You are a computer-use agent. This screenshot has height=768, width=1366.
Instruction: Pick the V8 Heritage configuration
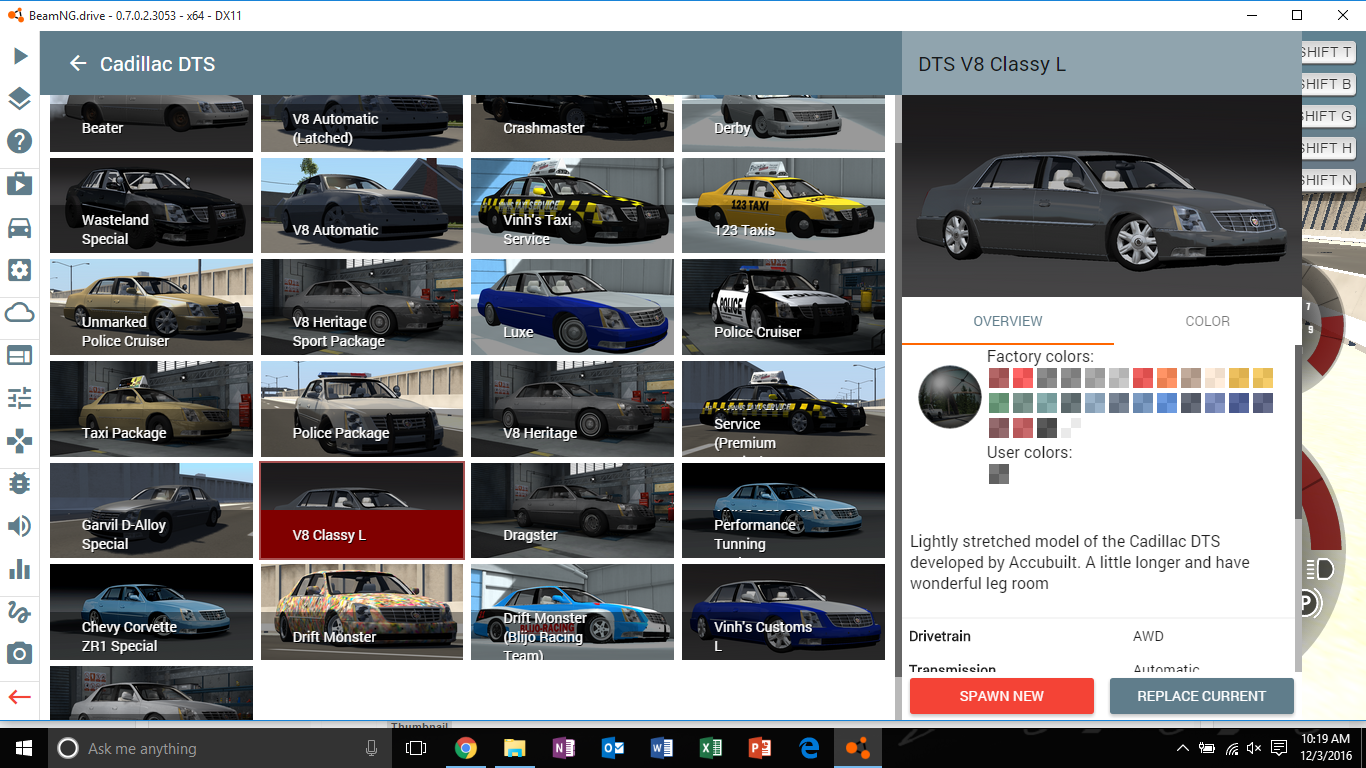(x=572, y=409)
